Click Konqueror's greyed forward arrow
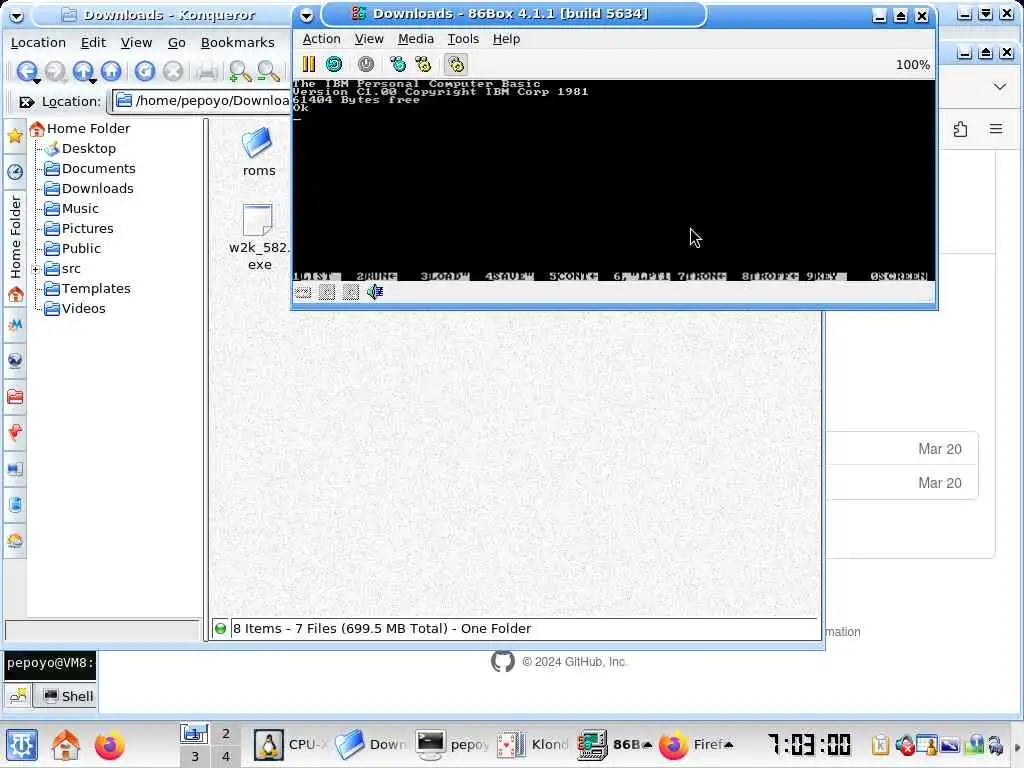Image resolution: width=1024 pixels, height=768 pixels. 55,71
